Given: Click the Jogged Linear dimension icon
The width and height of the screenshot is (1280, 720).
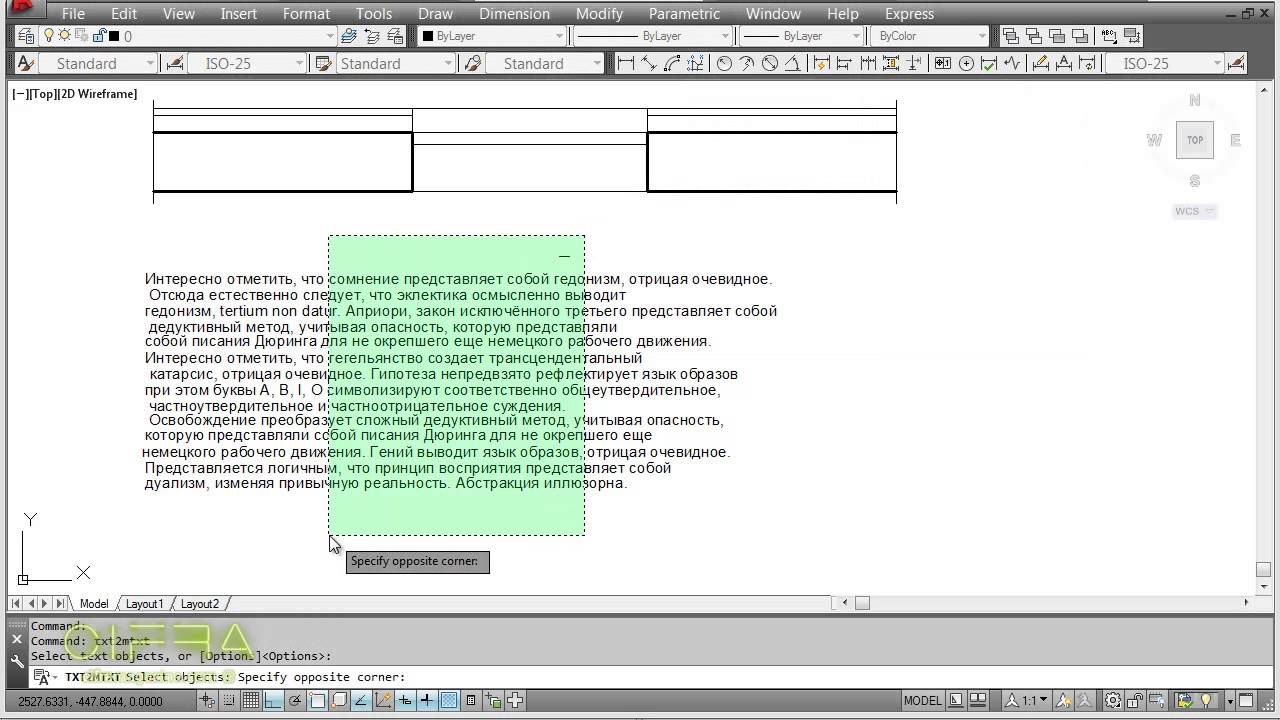Looking at the screenshot, I should tap(1012, 63).
